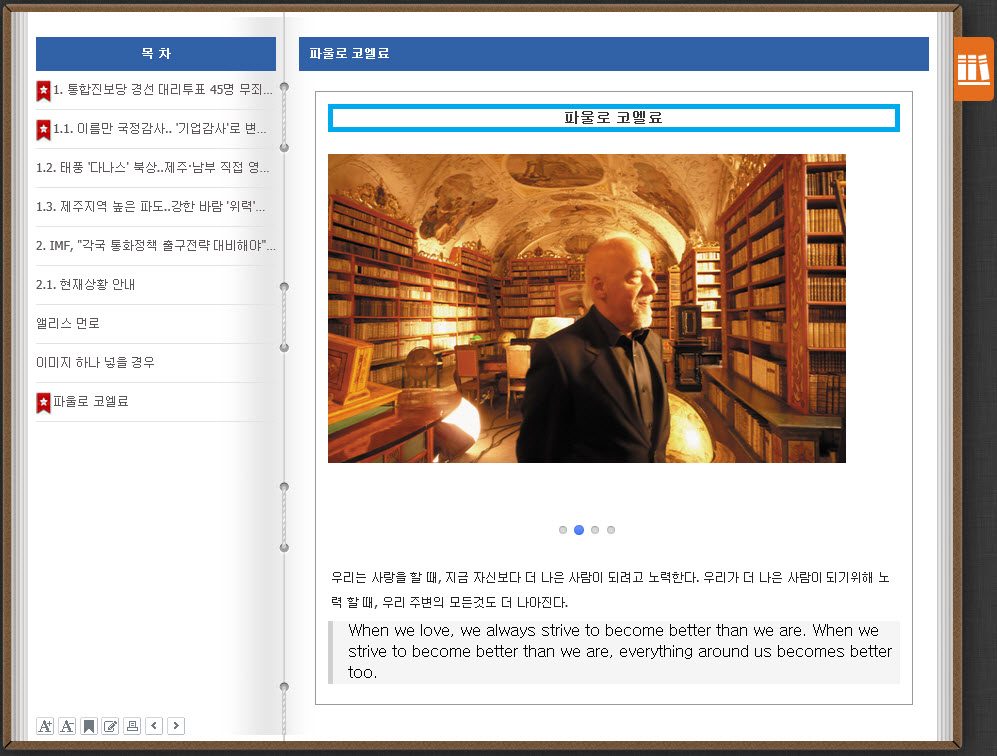The height and width of the screenshot is (756, 997).
Task: Open 파울로 코엘료 in table of contents
Action: (90, 401)
